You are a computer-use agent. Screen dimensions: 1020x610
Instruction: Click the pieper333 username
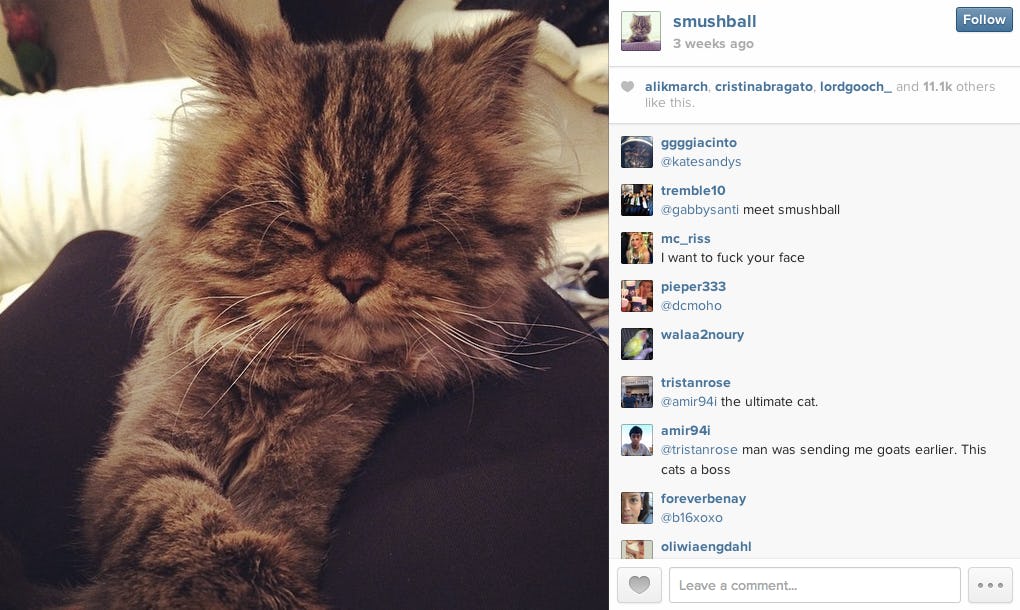pos(693,287)
